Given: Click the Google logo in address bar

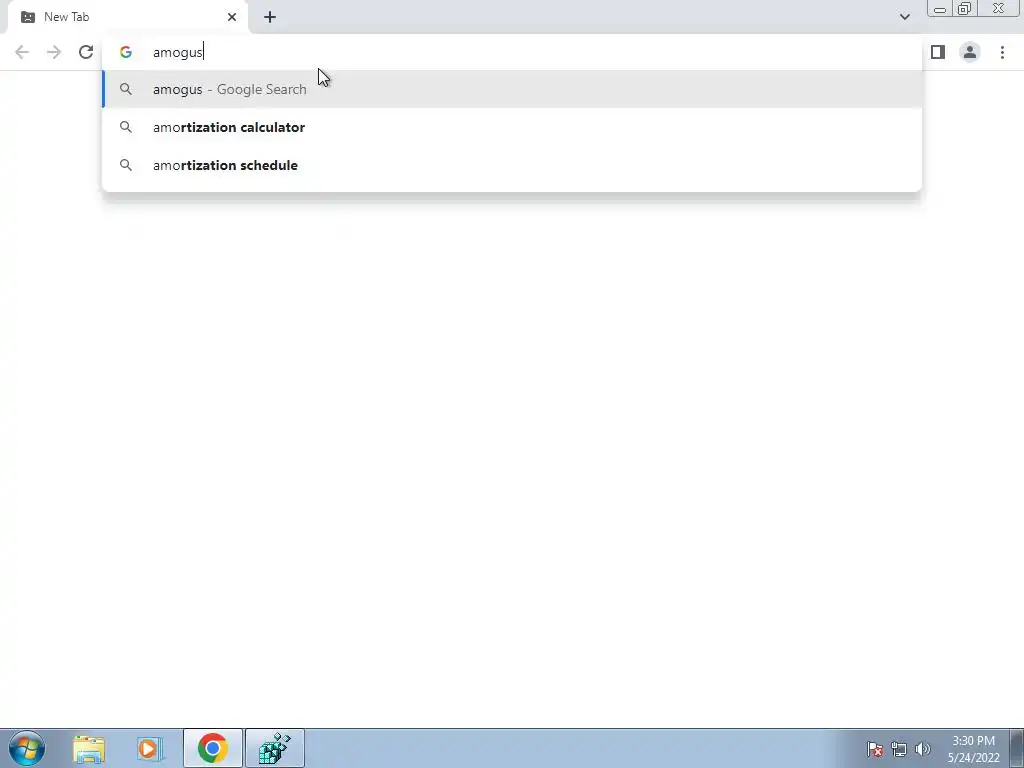Looking at the screenshot, I should [x=126, y=52].
